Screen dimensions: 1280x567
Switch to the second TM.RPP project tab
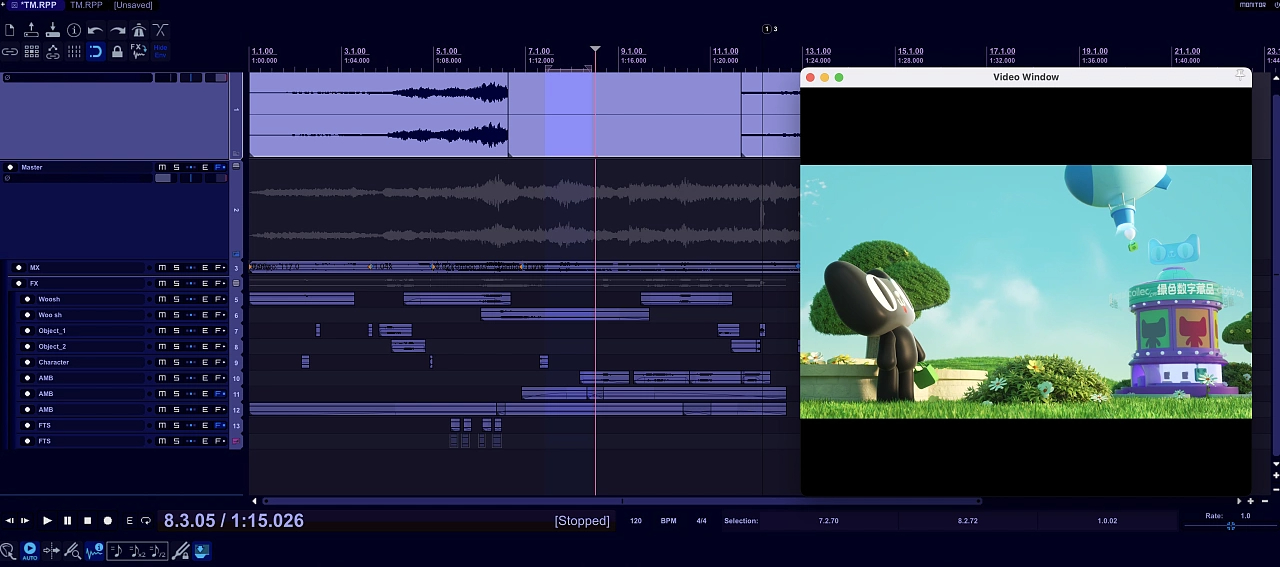(86, 5)
